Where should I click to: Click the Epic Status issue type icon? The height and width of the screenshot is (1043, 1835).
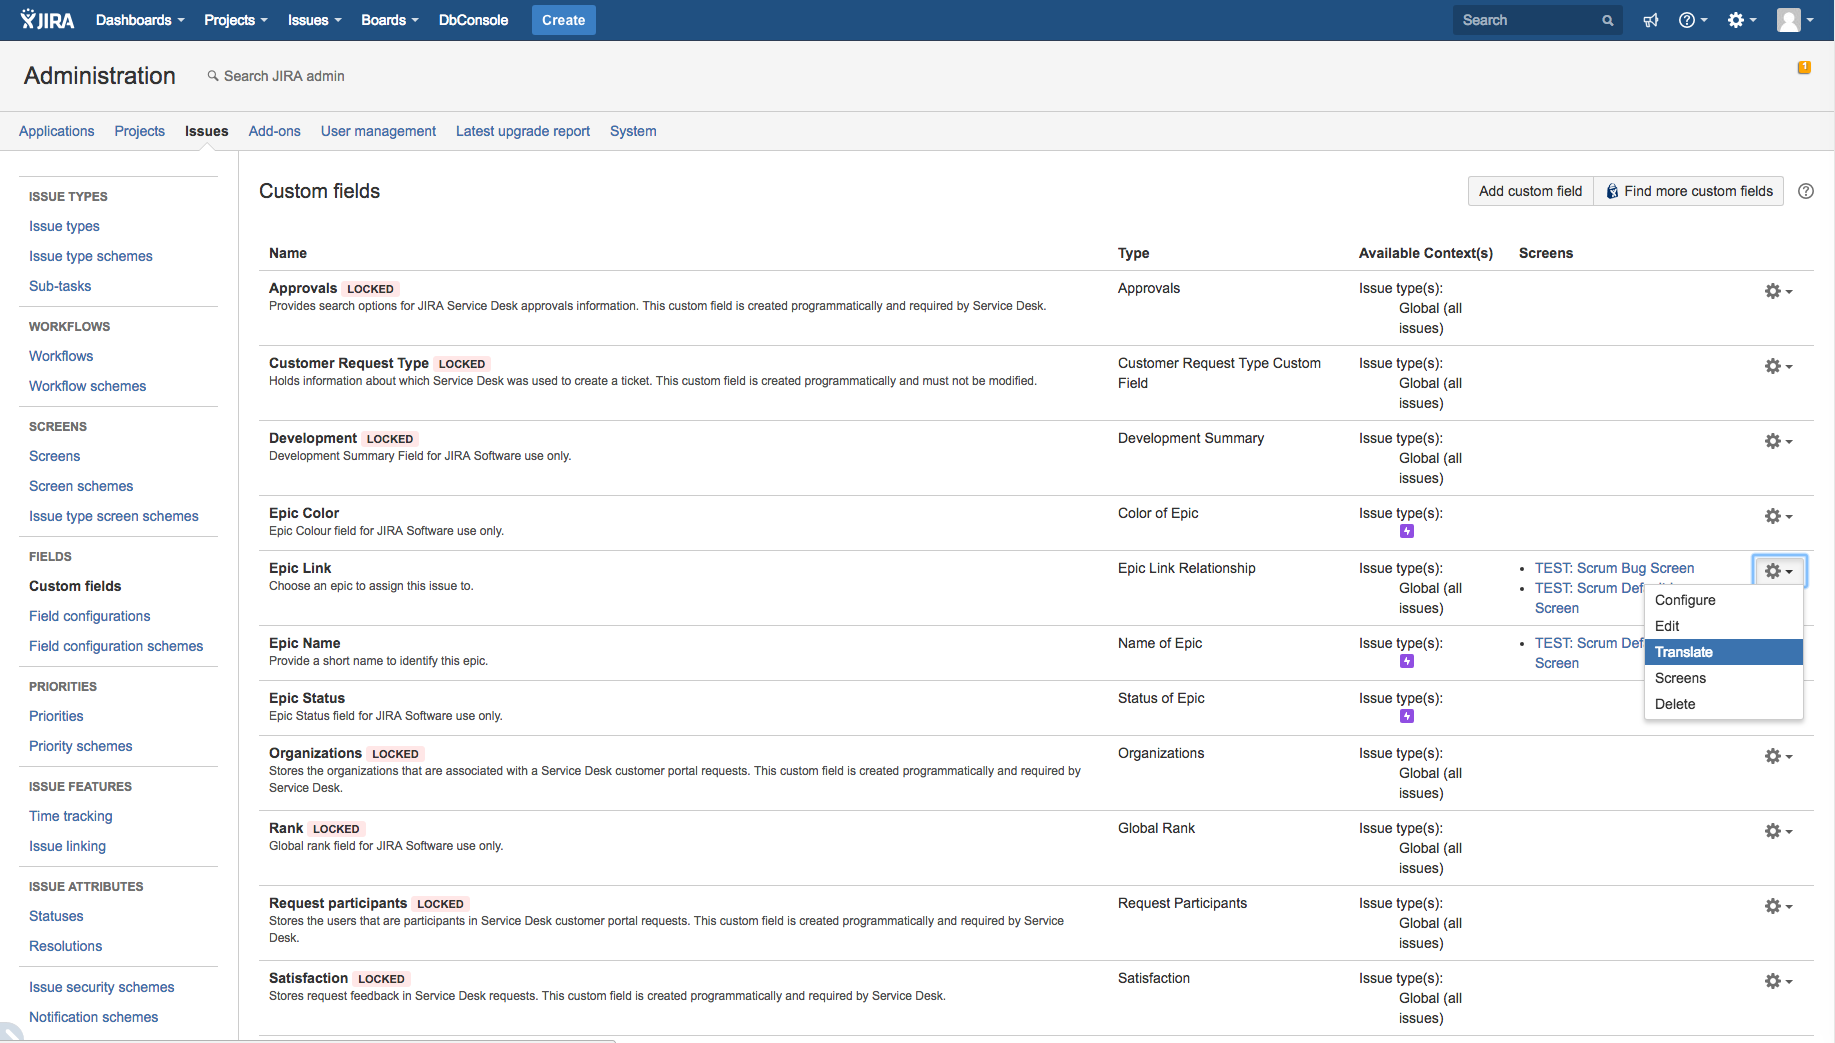[x=1407, y=716]
